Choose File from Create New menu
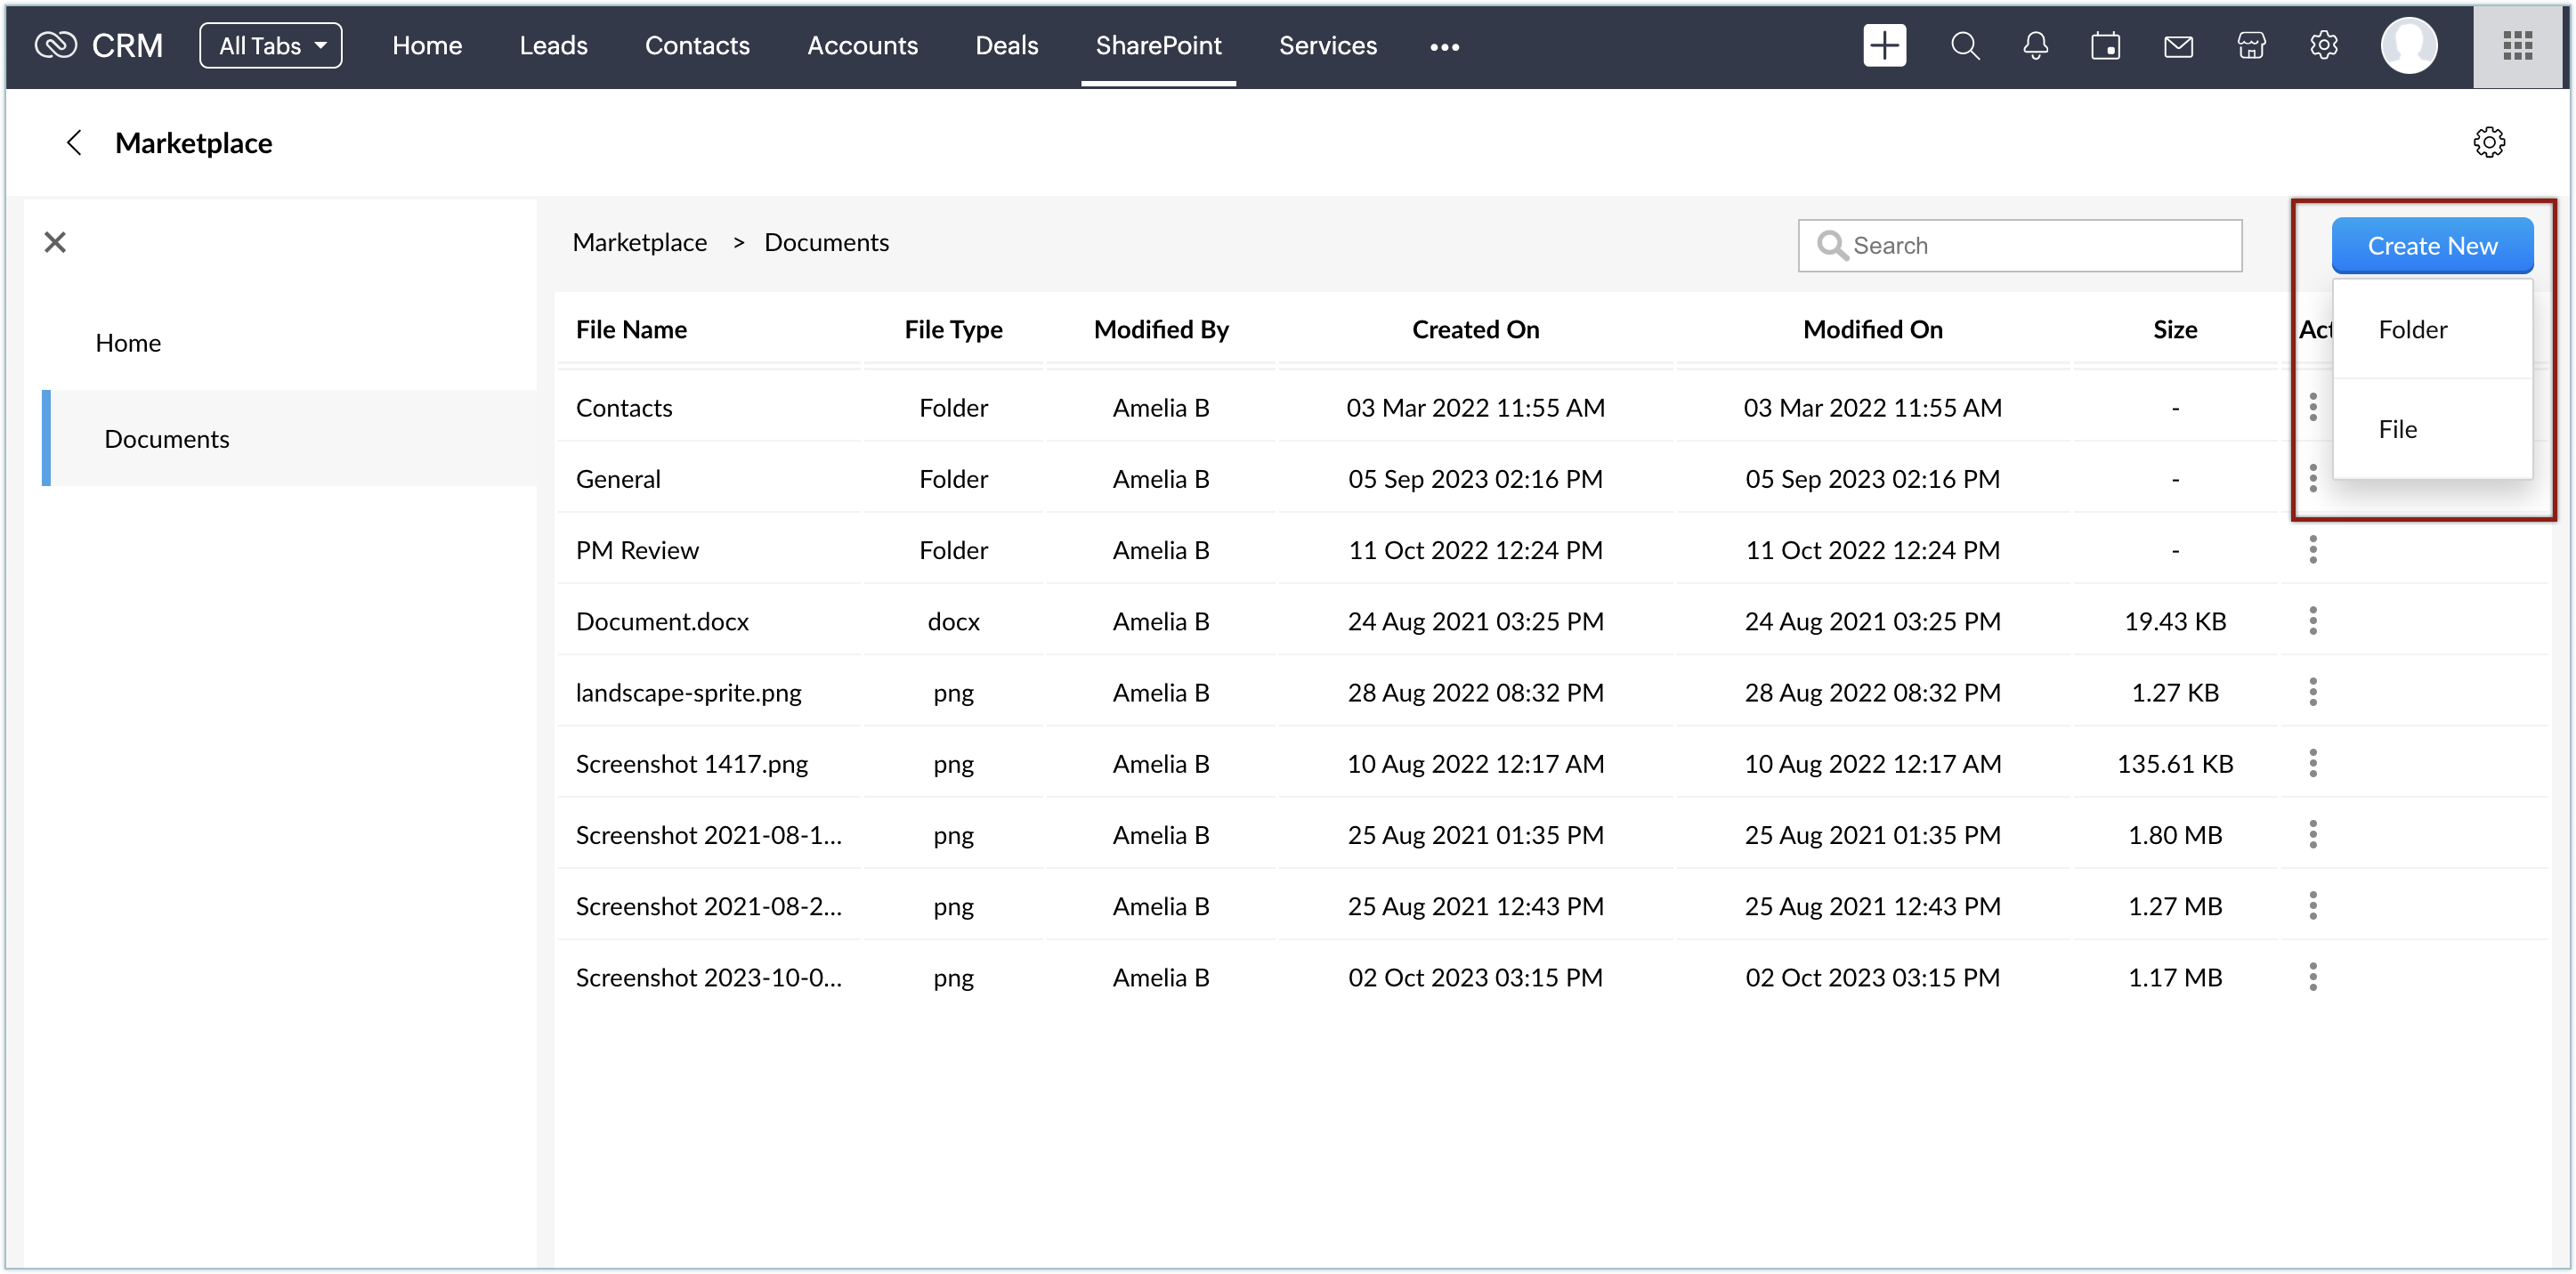The image size is (2576, 1274). (x=2397, y=430)
